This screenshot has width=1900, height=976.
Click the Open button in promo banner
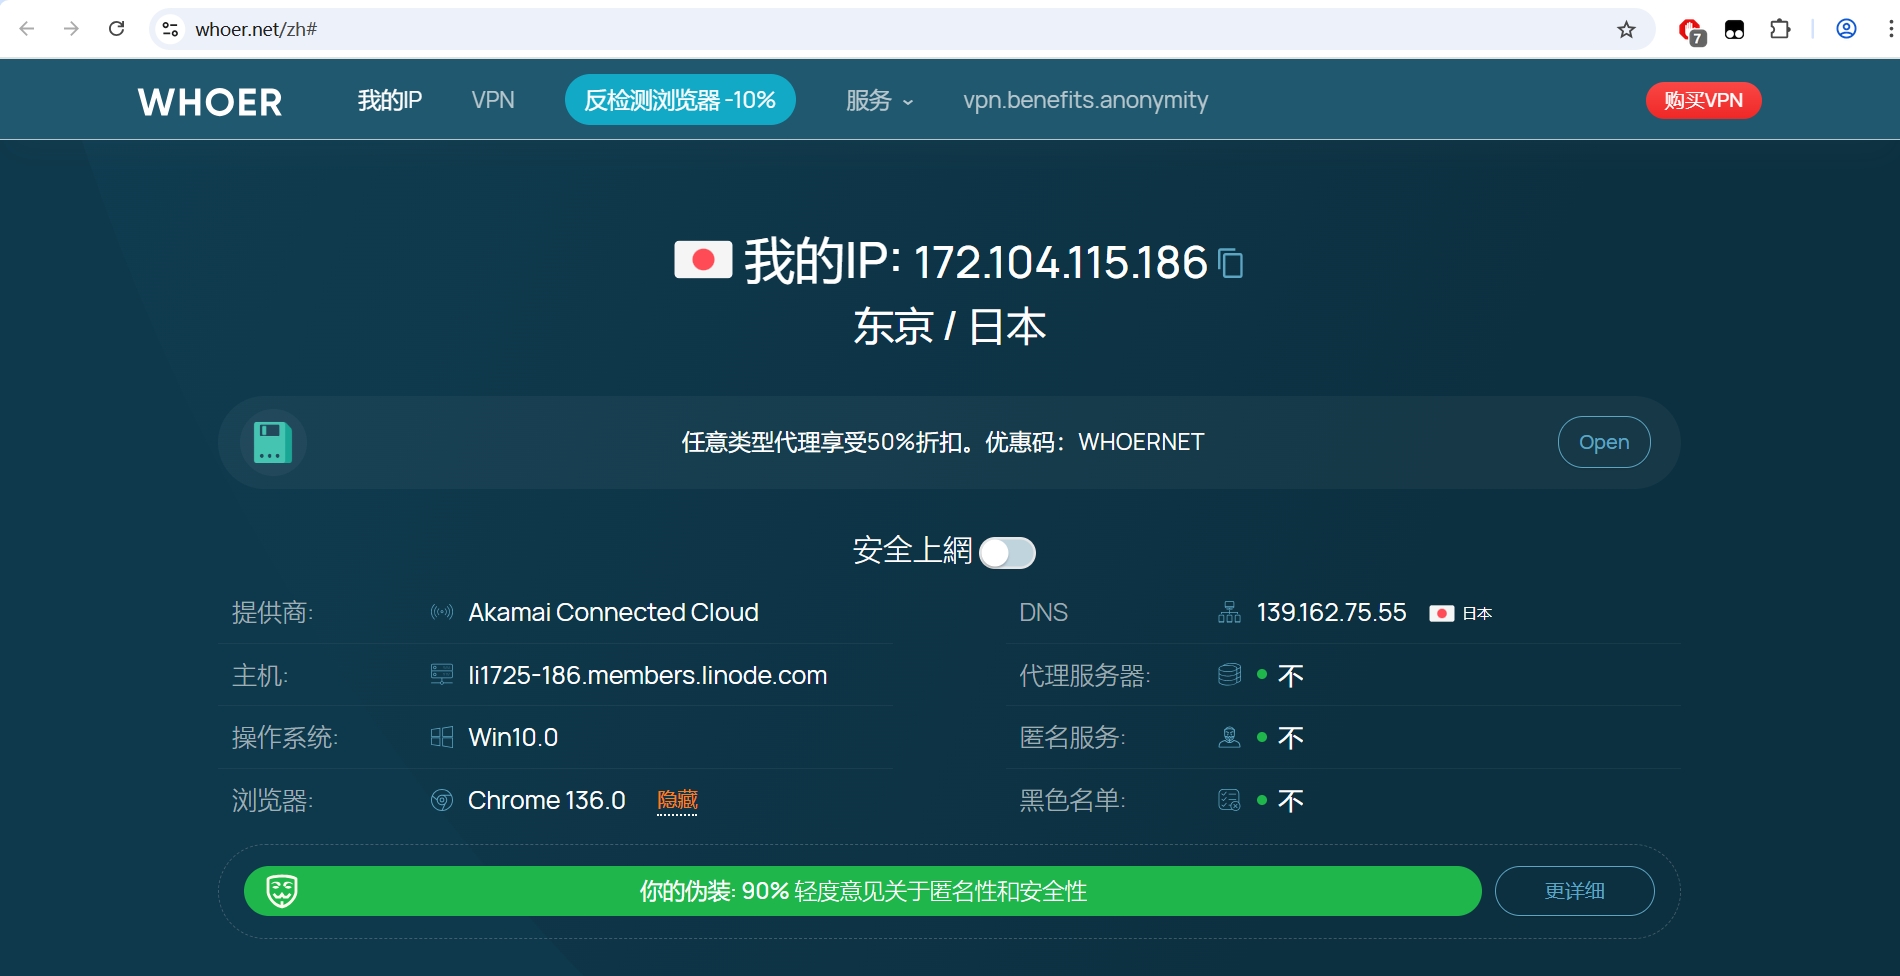(1604, 442)
